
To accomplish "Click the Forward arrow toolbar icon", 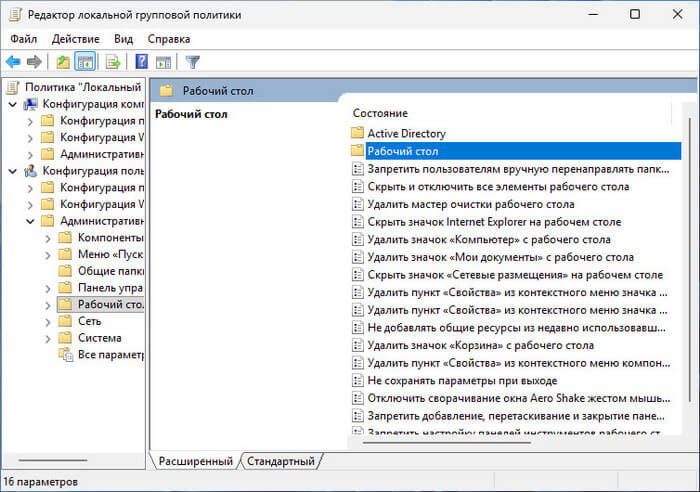I will point(34,62).
